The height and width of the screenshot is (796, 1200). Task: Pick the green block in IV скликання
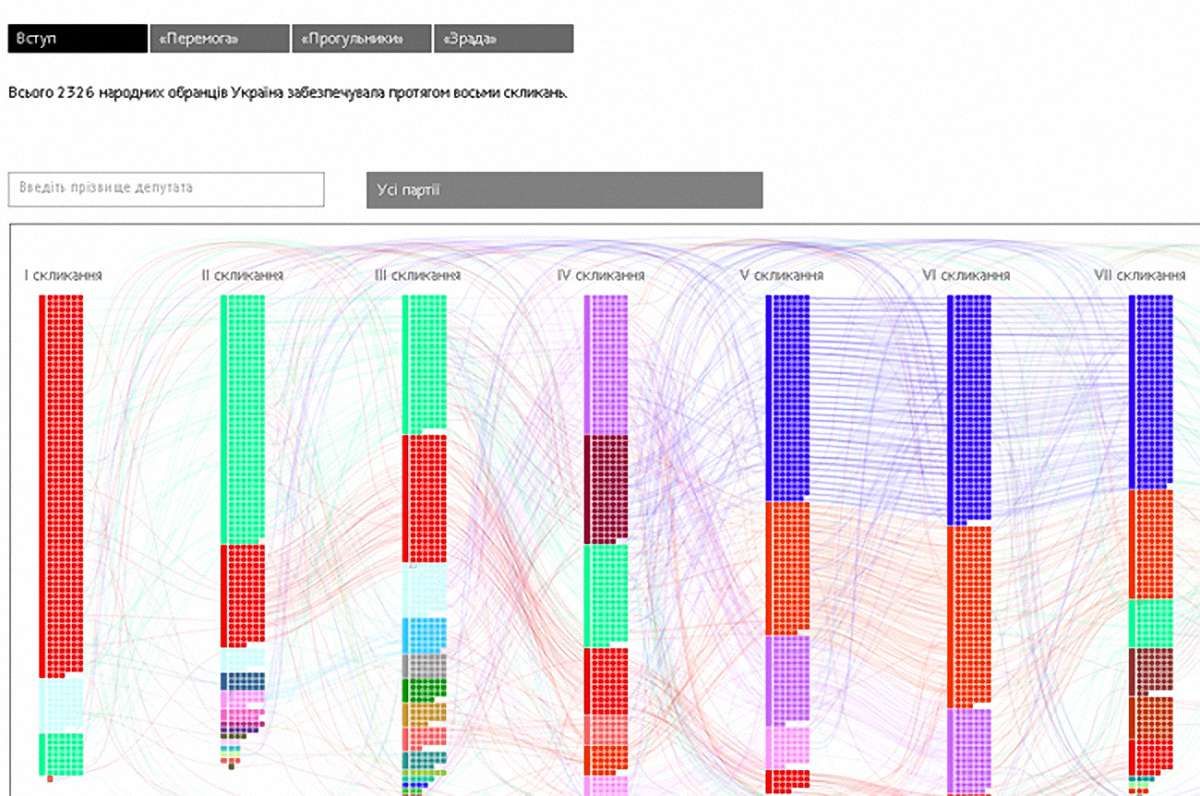click(x=606, y=595)
